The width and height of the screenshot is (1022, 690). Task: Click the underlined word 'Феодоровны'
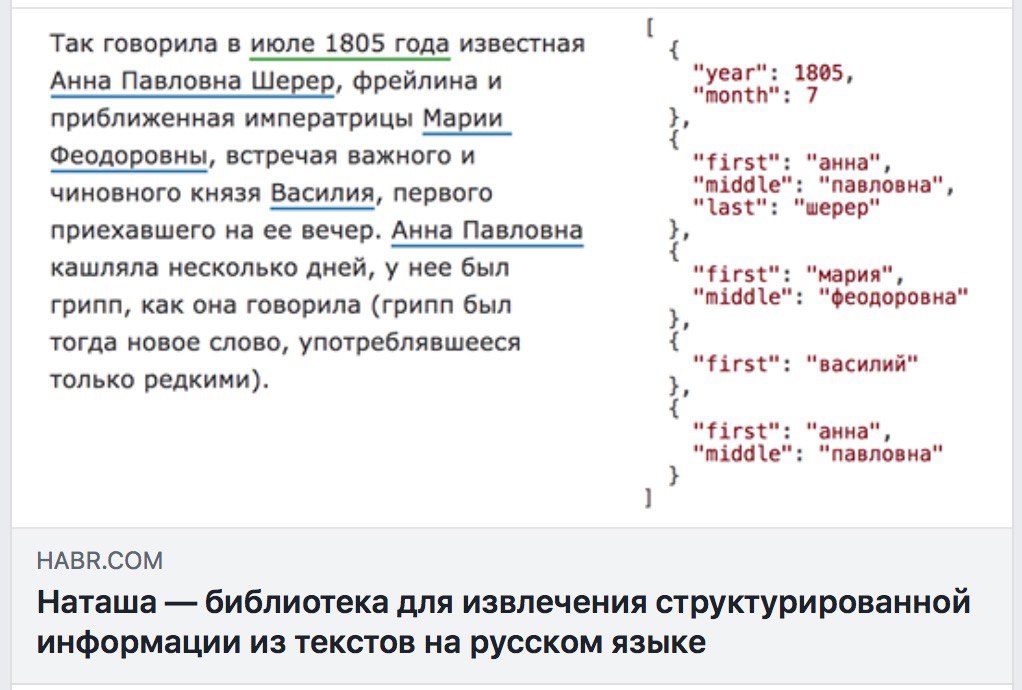(129, 156)
